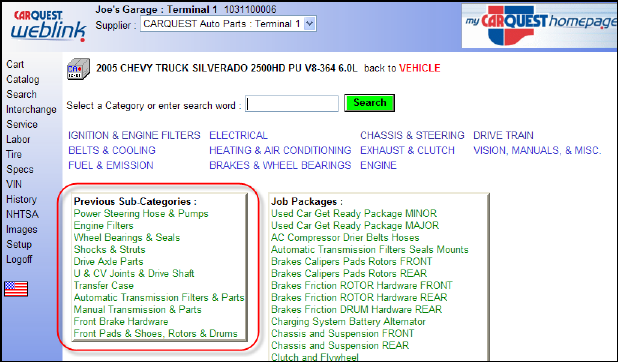
Task: Click the catalog vehicle icon beside 2005 Chevy
Action: pyautogui.click(x=78, y=69)
